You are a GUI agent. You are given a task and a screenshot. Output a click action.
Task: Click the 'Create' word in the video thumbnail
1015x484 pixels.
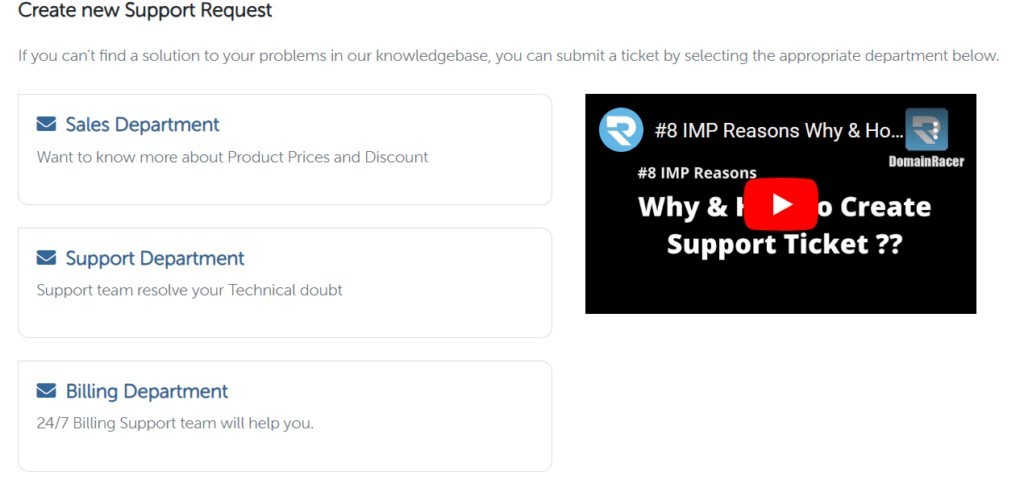pyautogui.click(x=878, y=207)
